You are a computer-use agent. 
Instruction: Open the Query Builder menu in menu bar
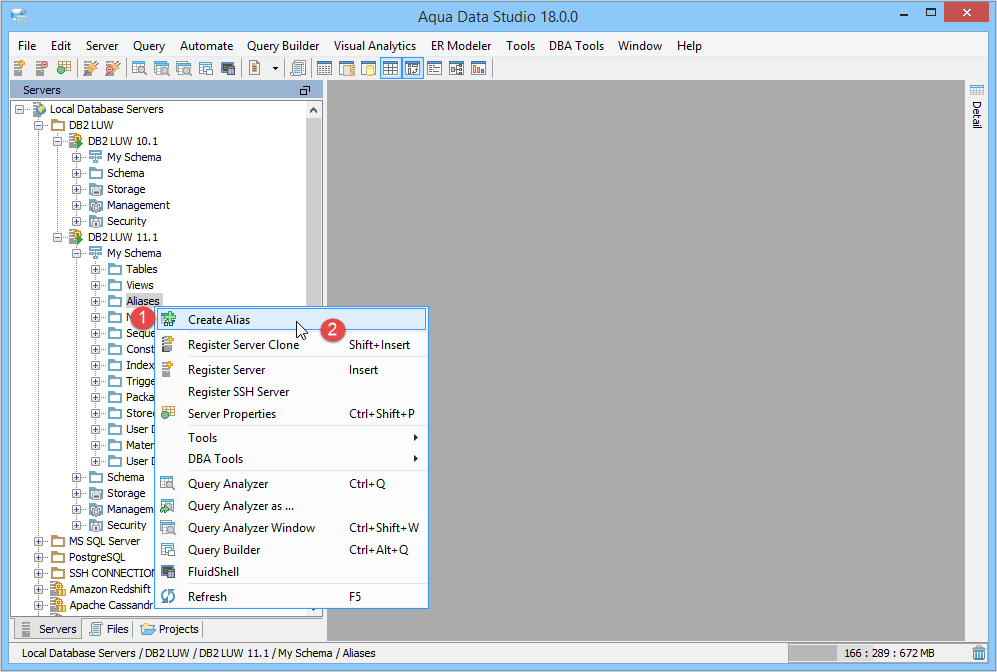tap(283, 46)
